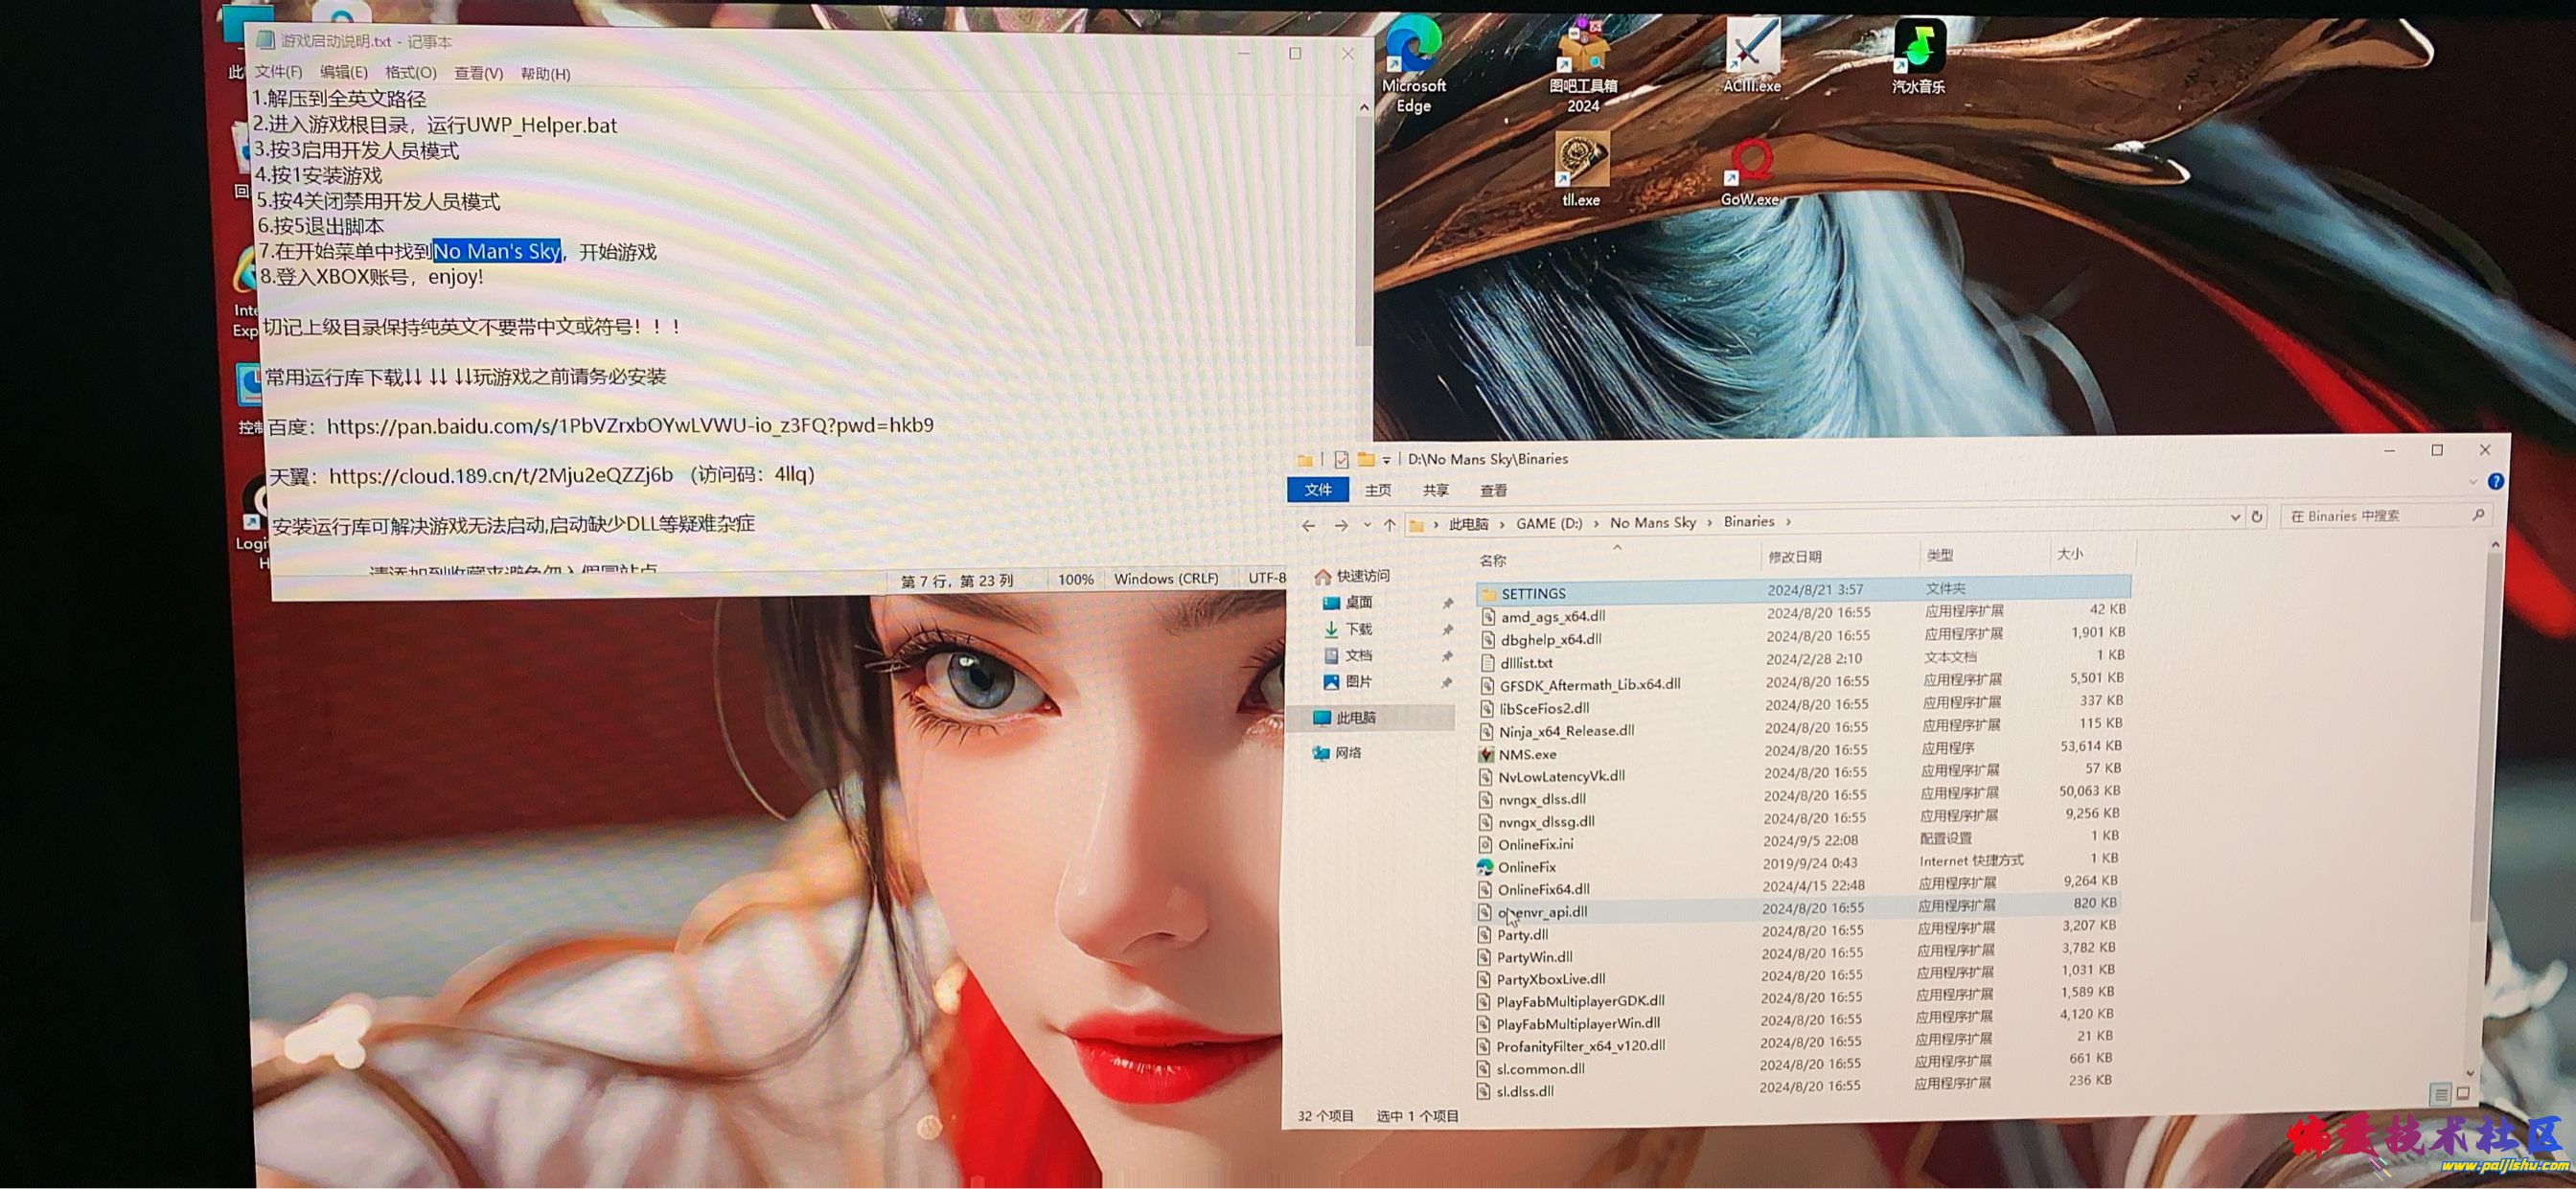The height and width of the screenshot is (1189, 2576).
Task: Navigate up one folder level in Explorer
Action: [x=1389, y=524]
